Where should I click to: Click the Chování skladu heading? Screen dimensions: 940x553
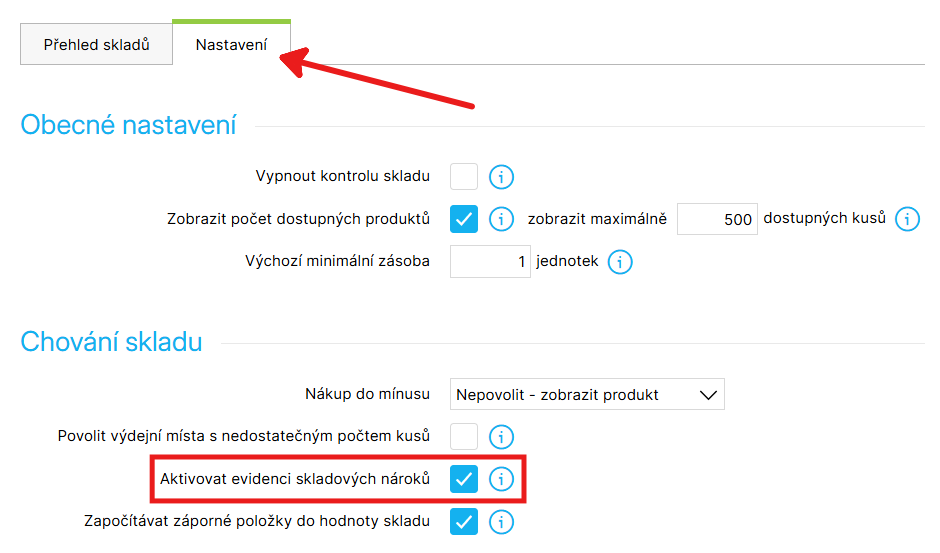[112, 342]
